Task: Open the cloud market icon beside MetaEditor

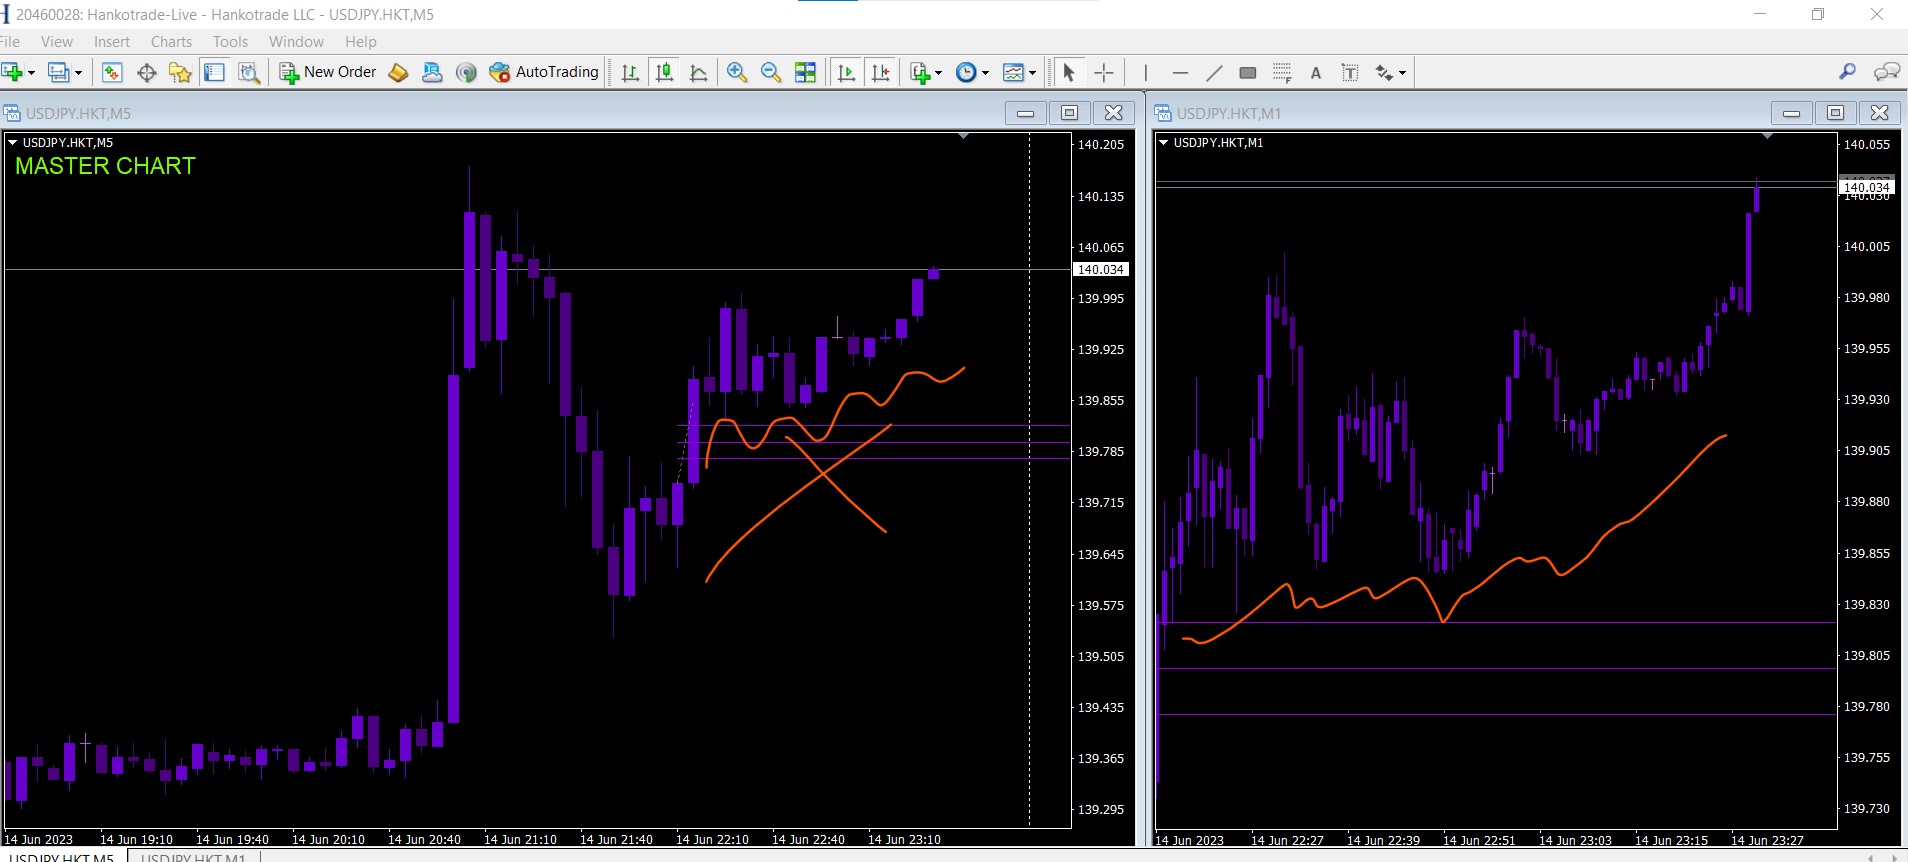Action: click(x=432, y=72)
